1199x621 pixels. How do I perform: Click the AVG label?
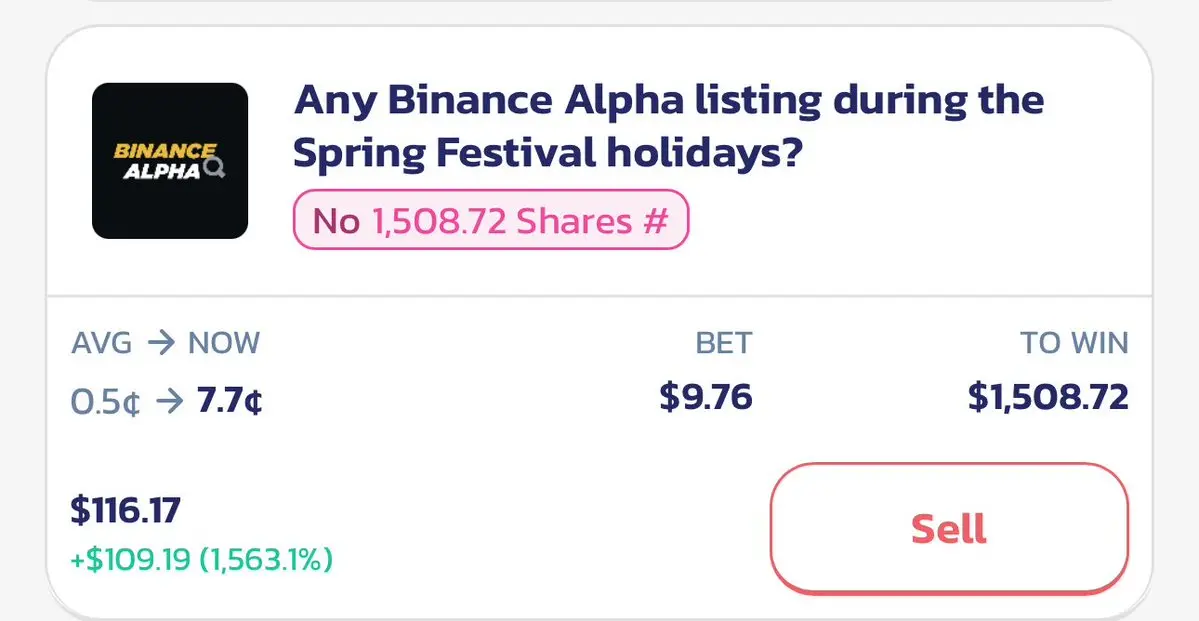[x=101, y=343]
